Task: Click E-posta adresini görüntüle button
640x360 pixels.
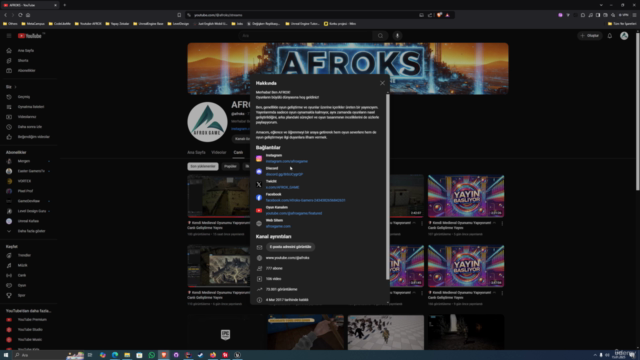Action: [x=290, y=247]
